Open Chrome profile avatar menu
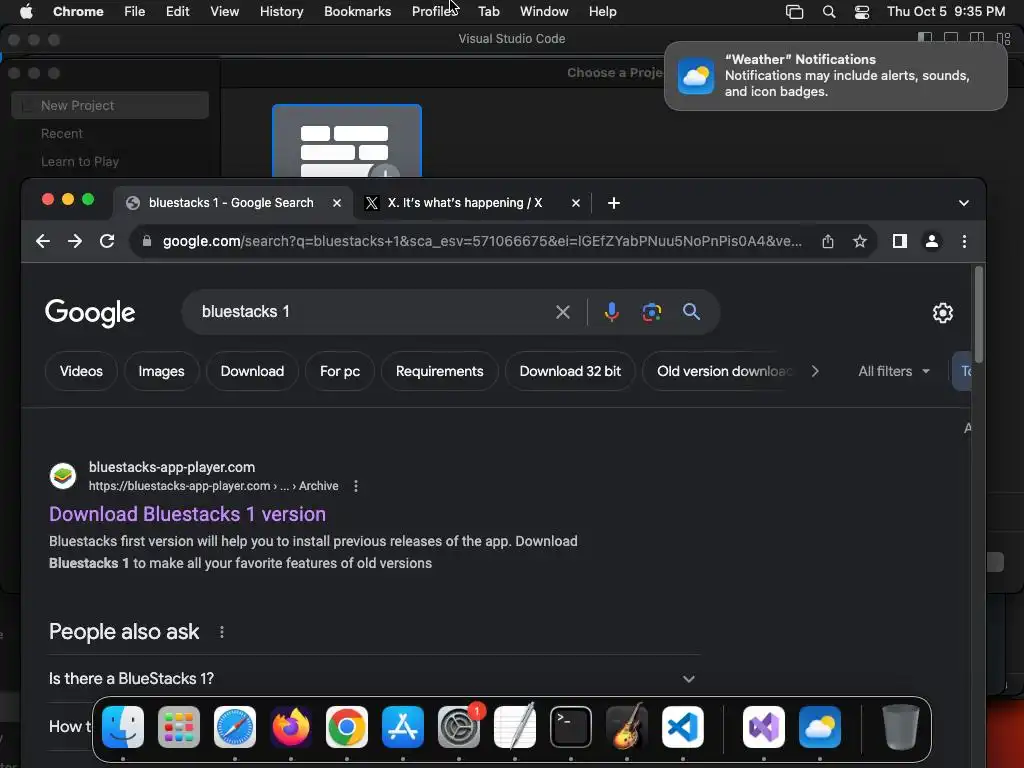 [x=932, y=241]
